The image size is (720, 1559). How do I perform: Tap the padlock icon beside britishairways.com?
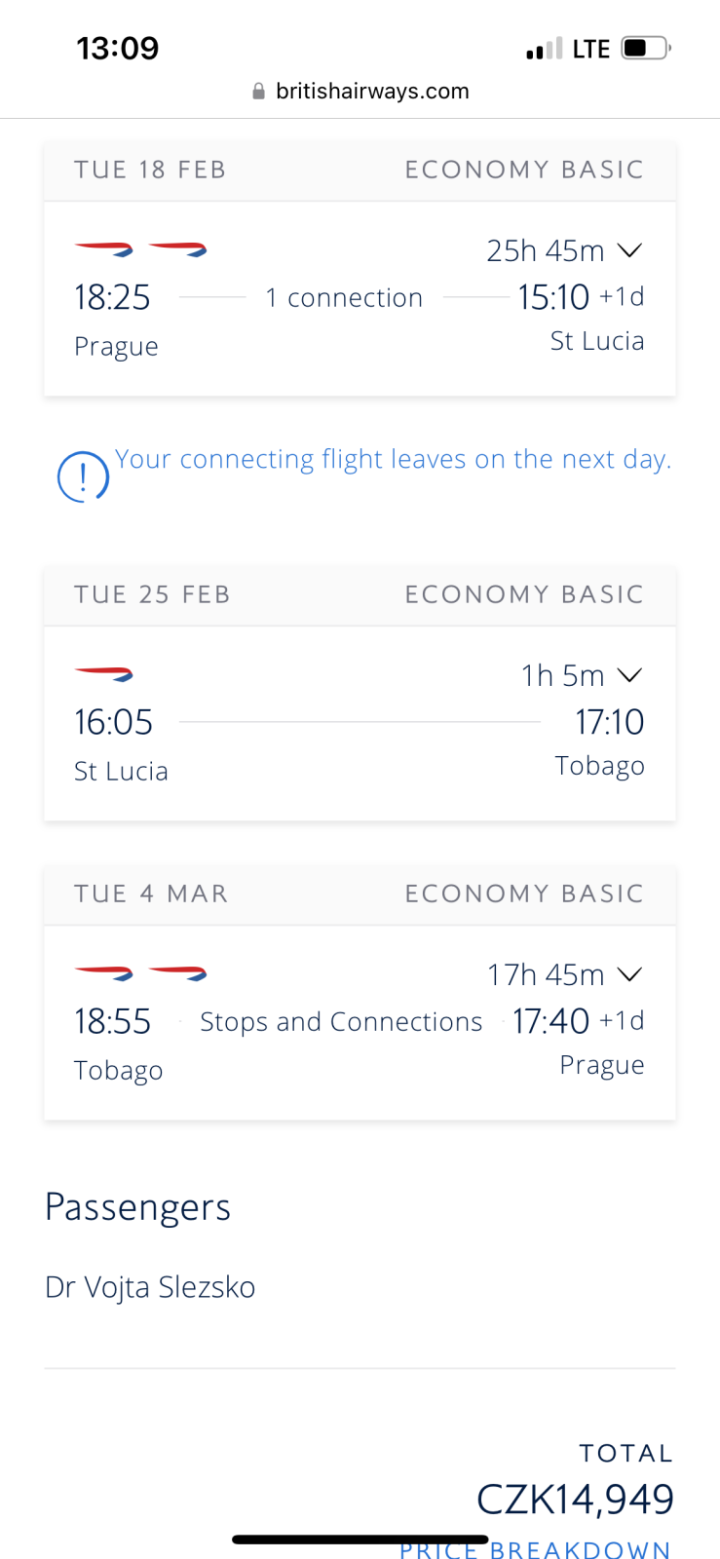click(258, 92)
